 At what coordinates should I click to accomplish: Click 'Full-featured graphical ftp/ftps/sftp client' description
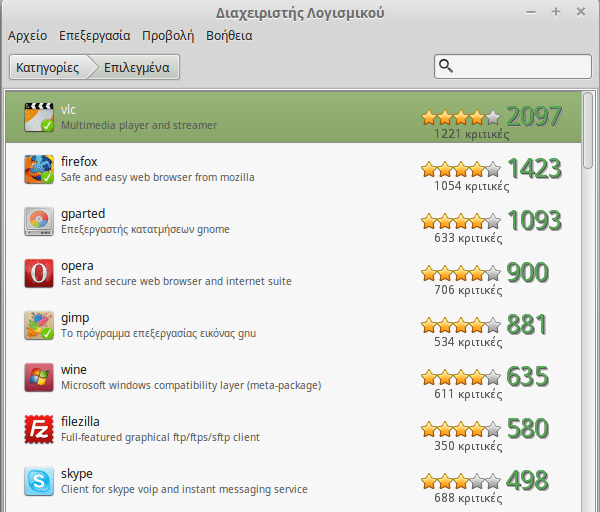(160, 437)
